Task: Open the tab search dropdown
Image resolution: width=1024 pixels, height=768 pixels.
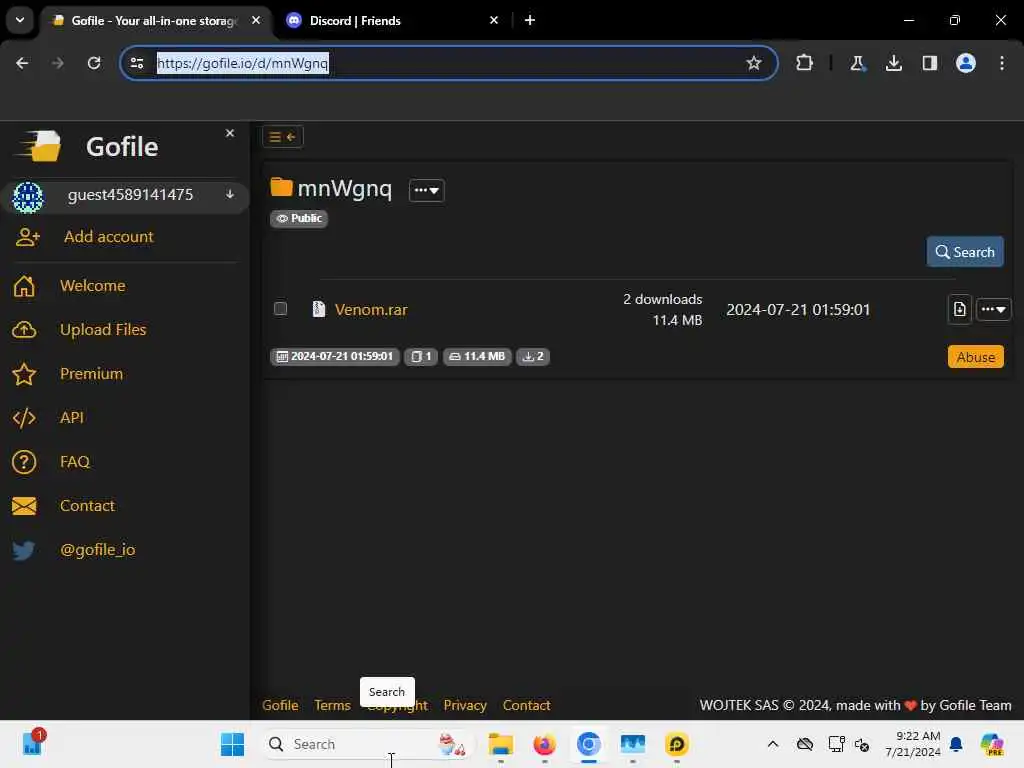Action: [20, 20]
